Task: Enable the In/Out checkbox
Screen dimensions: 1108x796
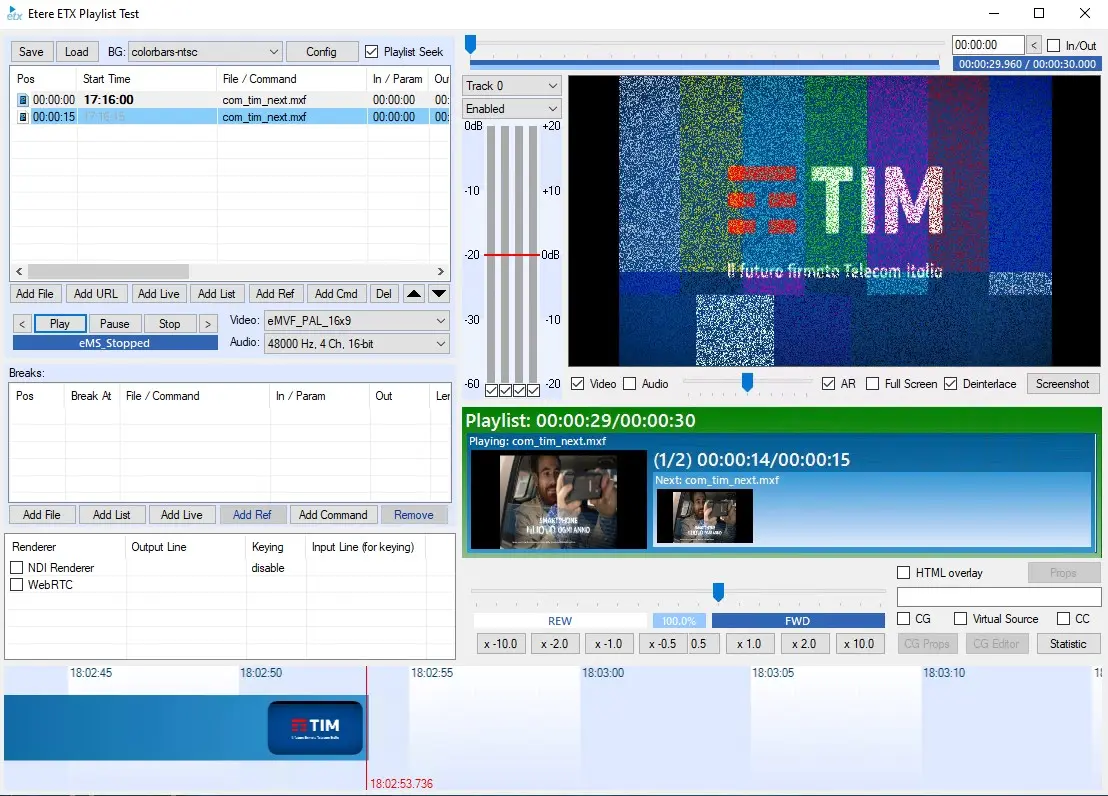Action: pos(1053,46)
